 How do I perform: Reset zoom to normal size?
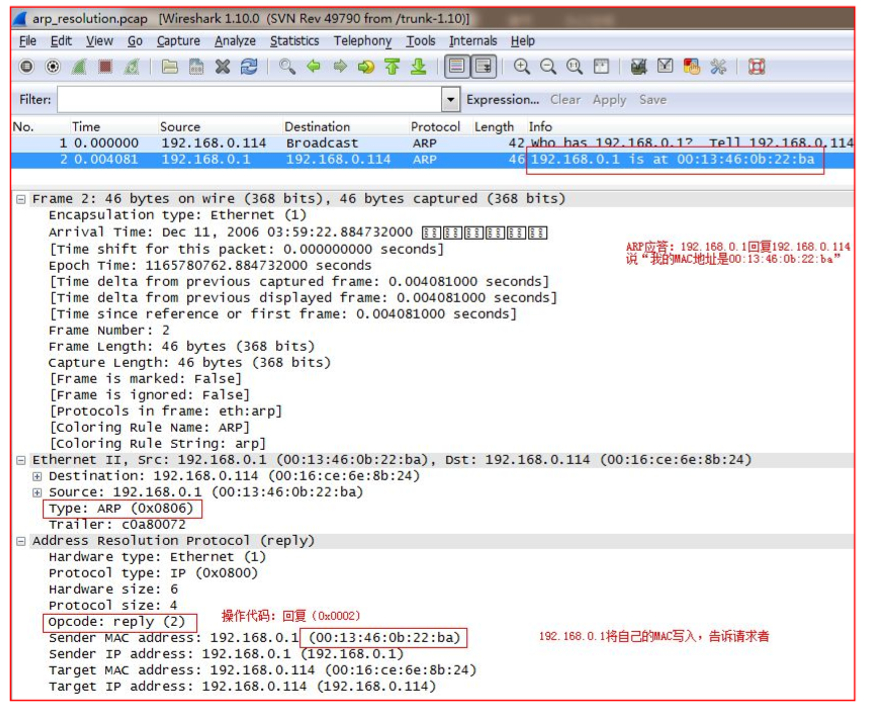point(574,67)
